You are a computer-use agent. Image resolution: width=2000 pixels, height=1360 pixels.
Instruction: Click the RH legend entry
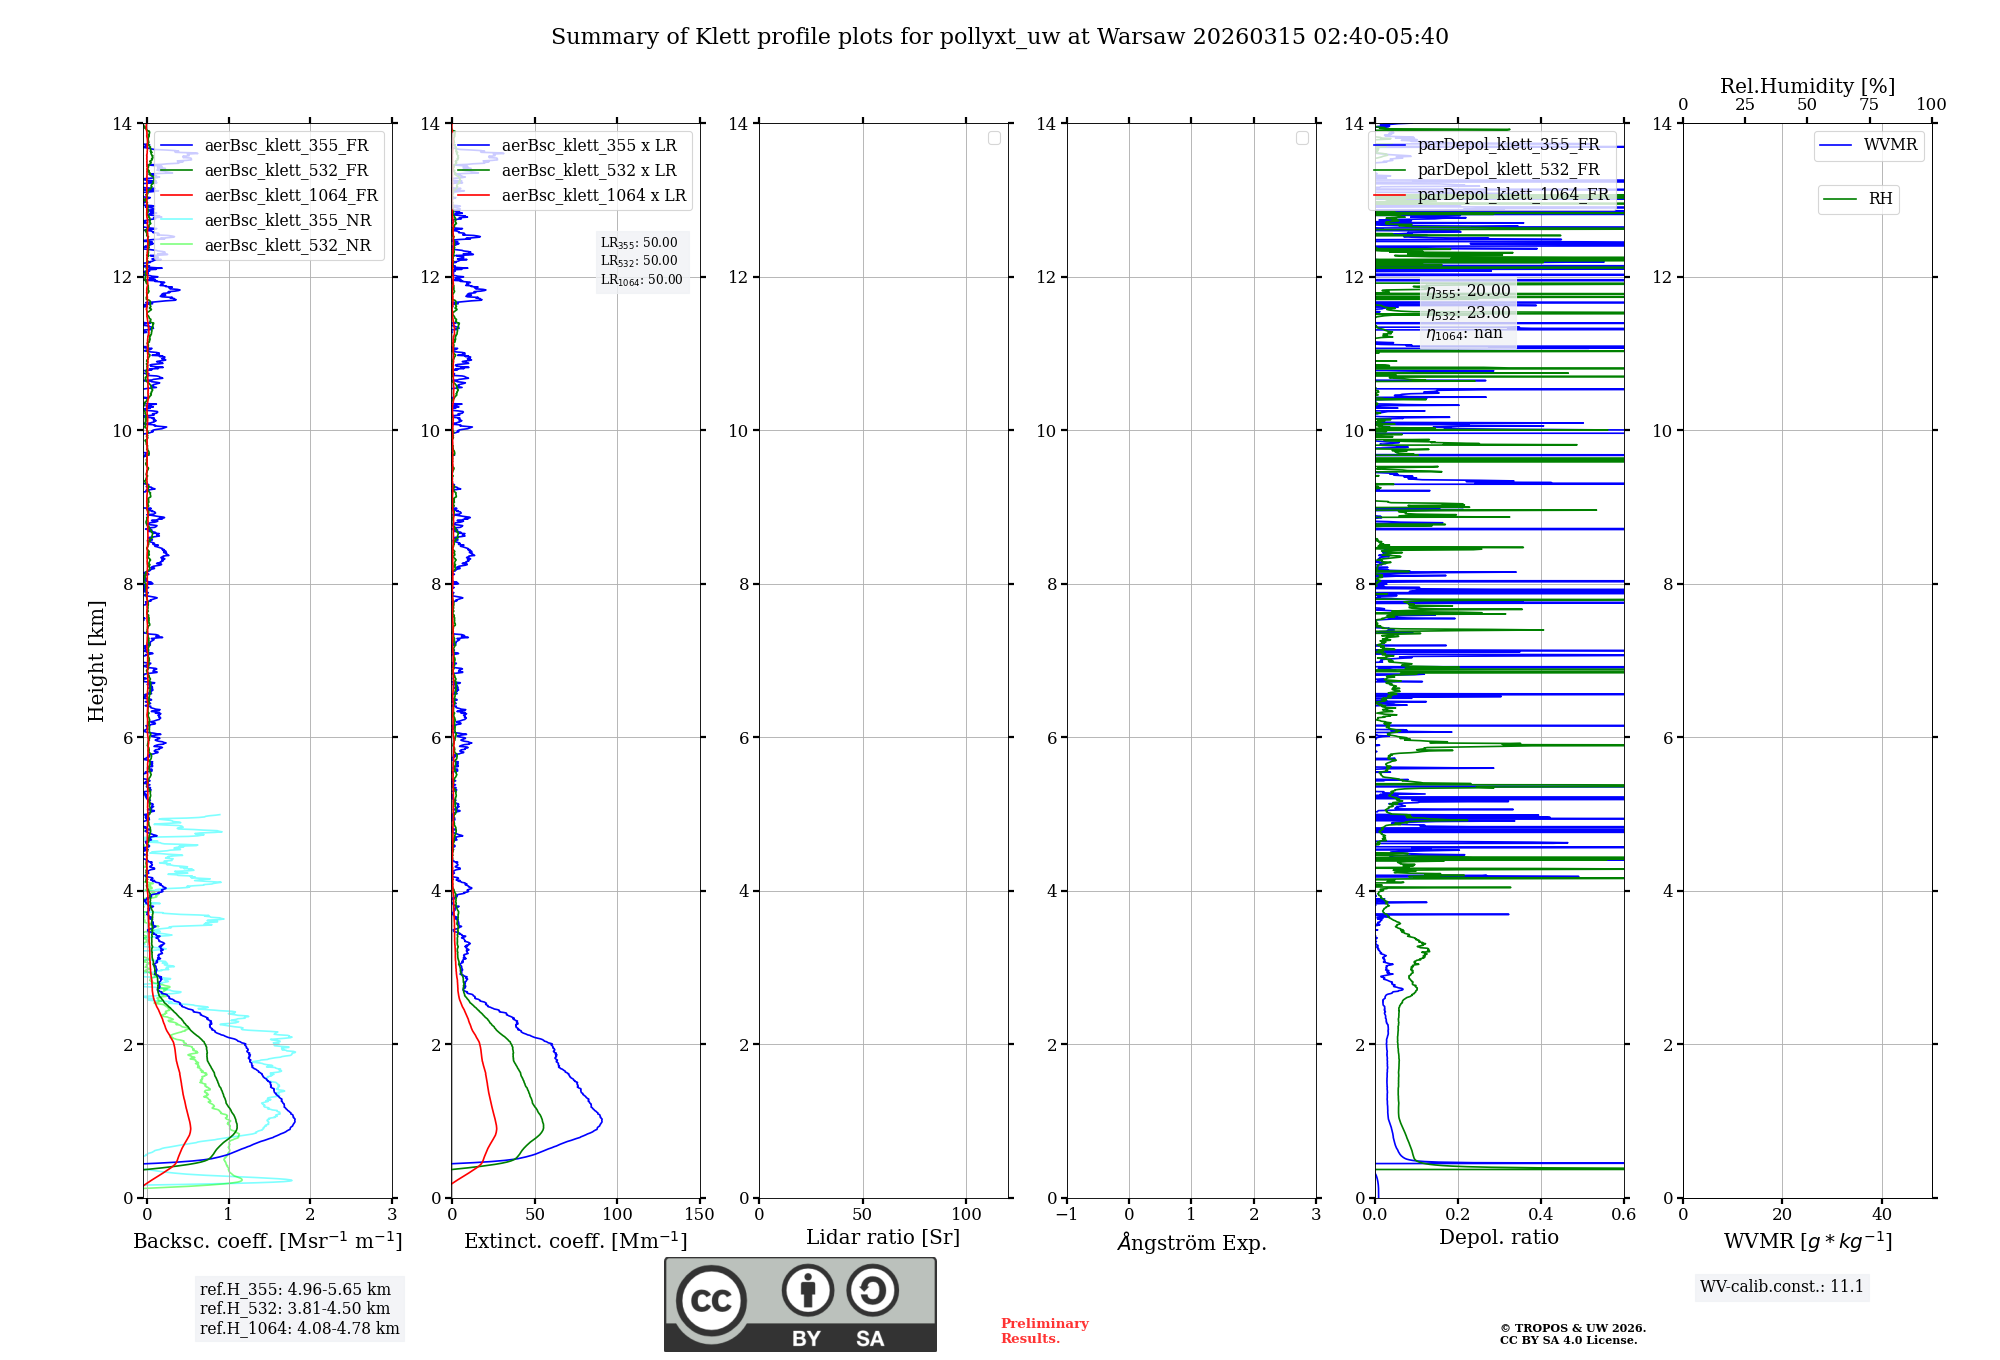point(1879,199)
